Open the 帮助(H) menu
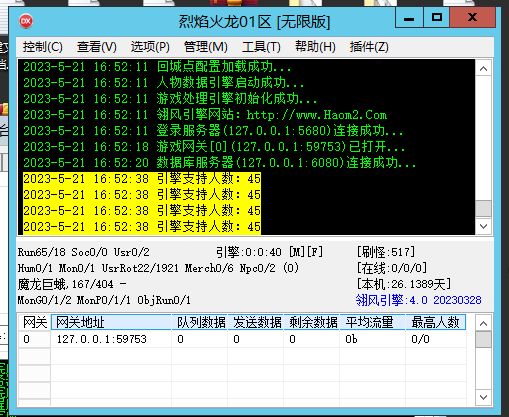 (315, 47)
